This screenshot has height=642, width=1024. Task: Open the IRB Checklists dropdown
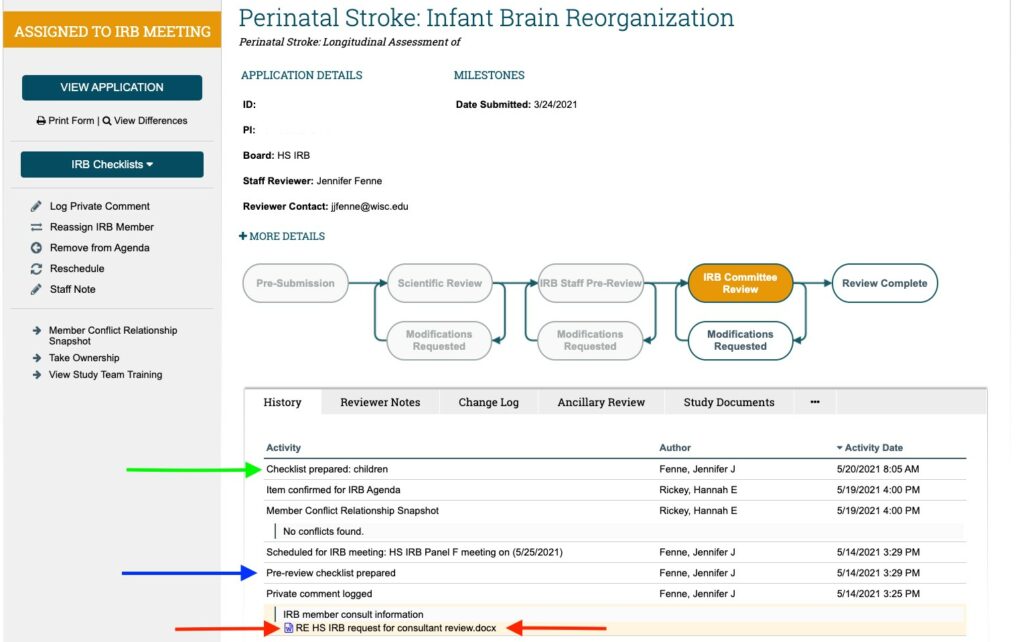[112, 164]
